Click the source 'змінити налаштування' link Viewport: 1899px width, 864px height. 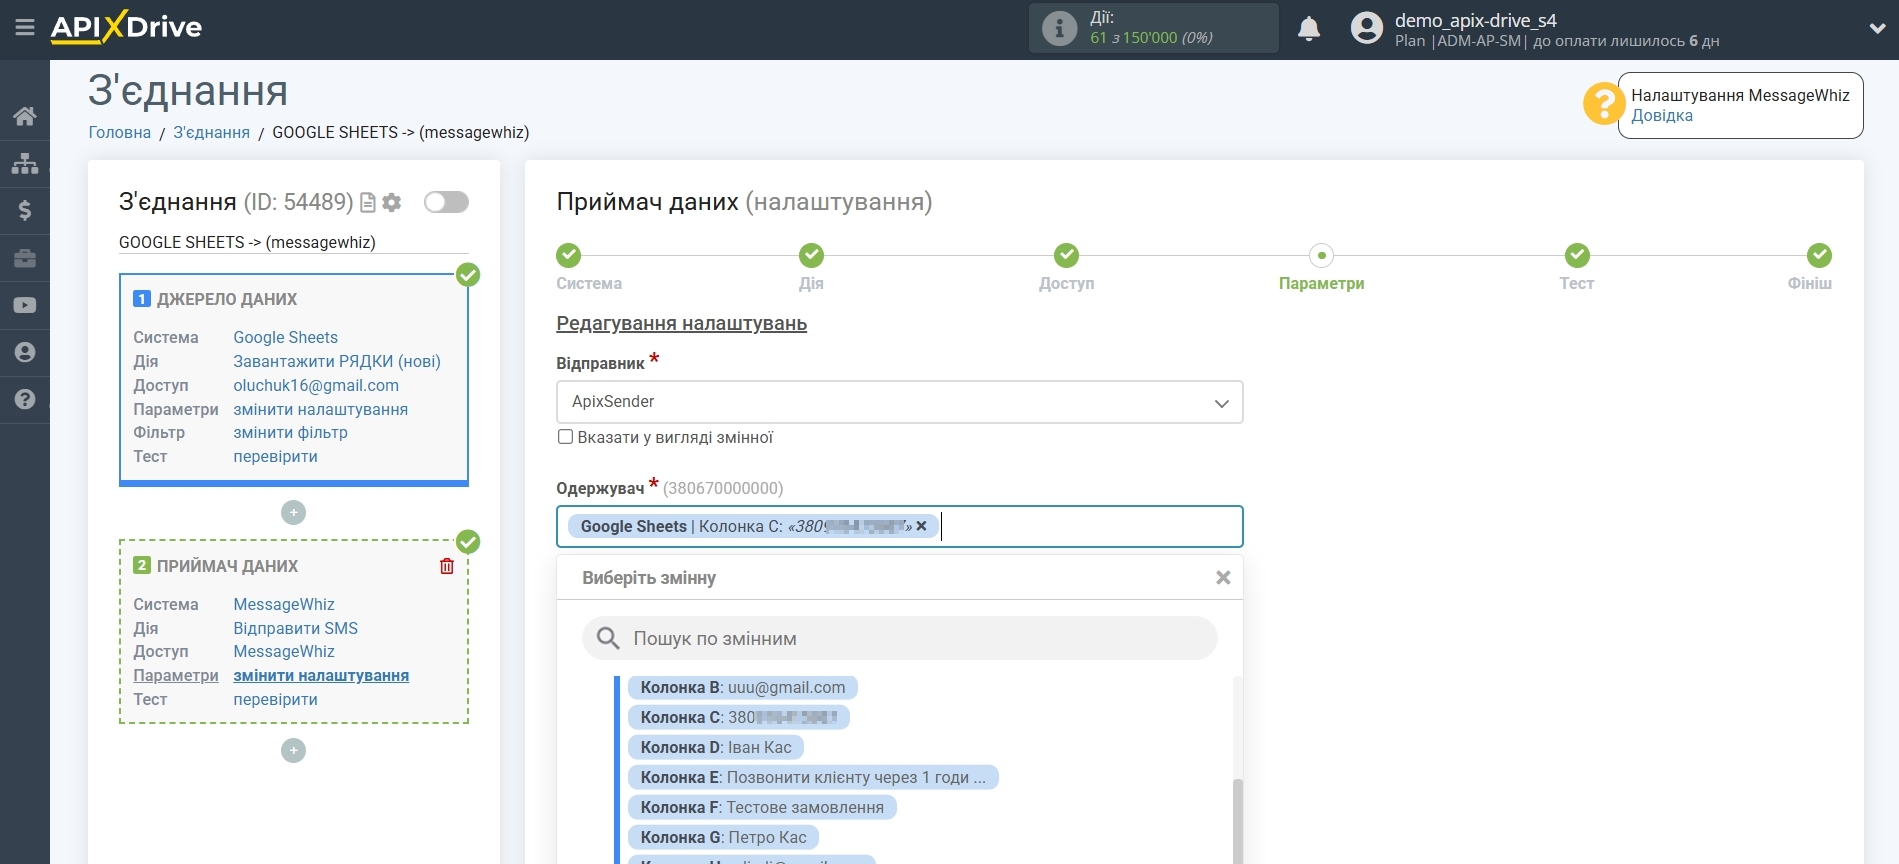(x=320, y=409)
